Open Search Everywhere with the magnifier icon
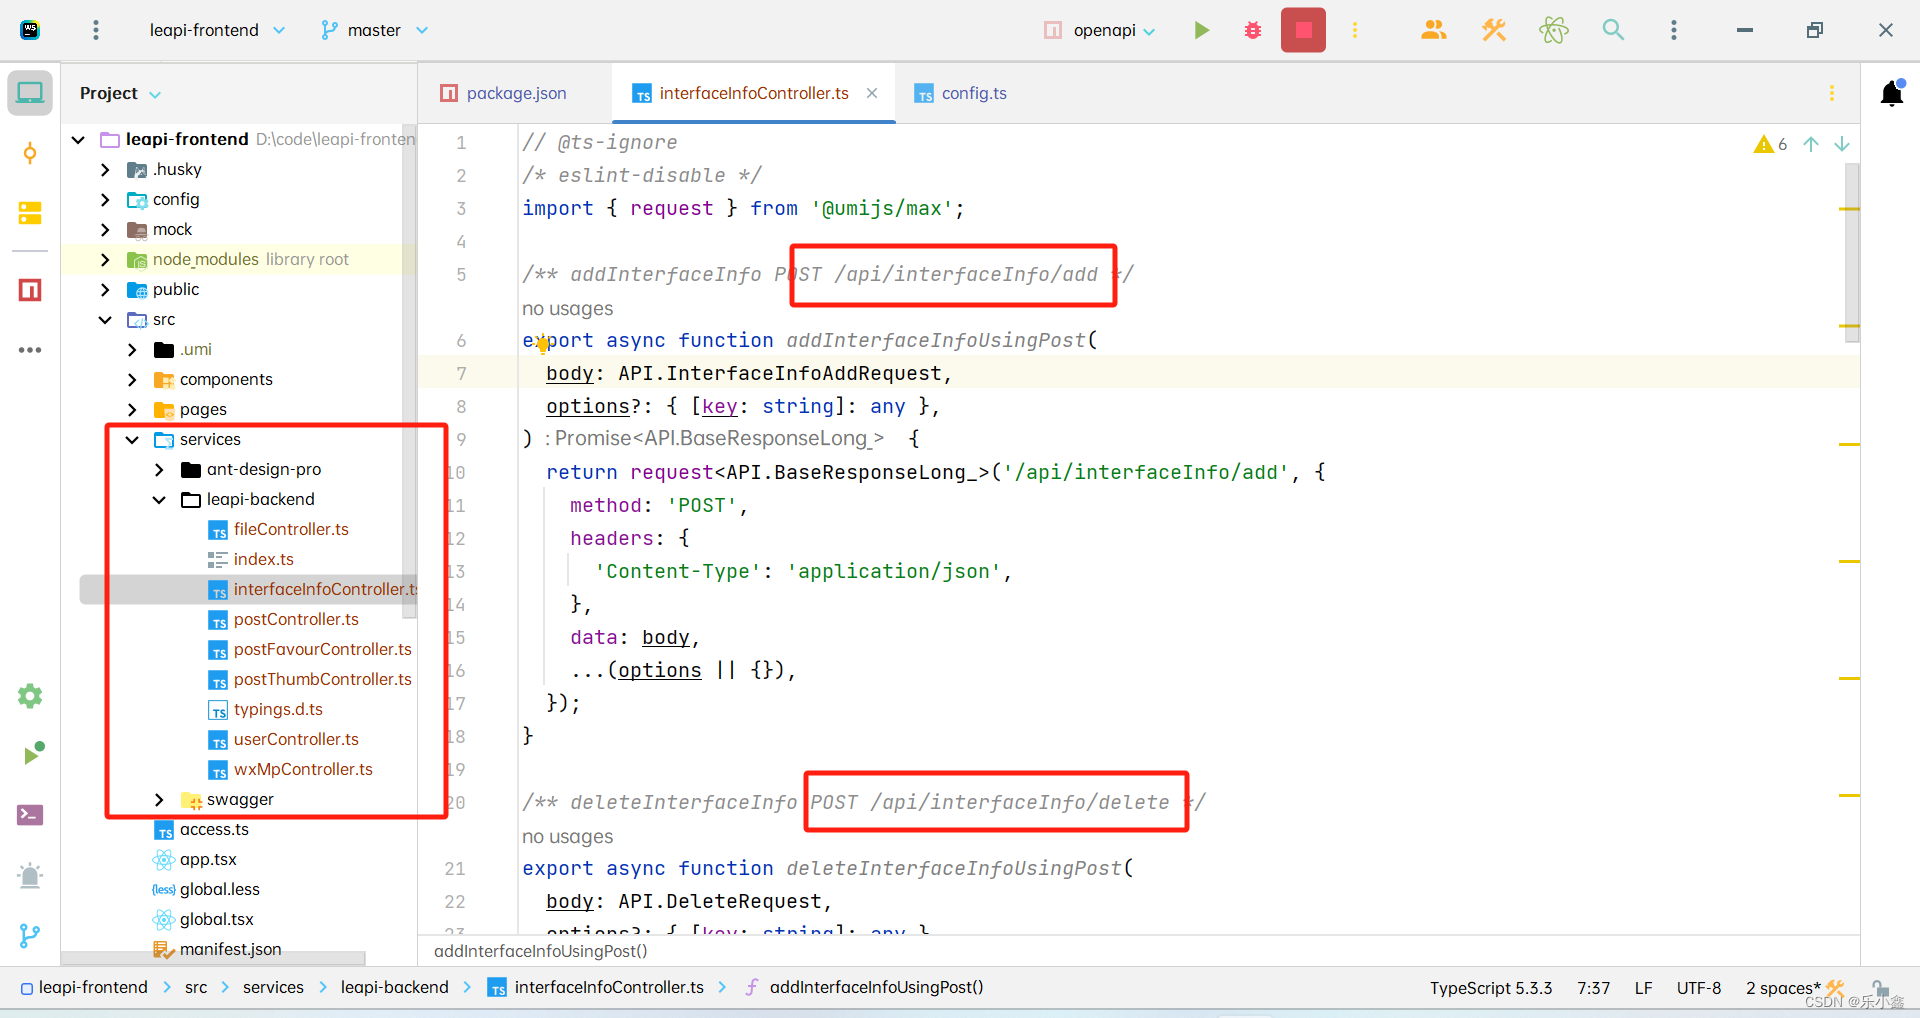The width and height of the screenshot is (1920, 1018). pyautogui.click(x=1613, y=30)
